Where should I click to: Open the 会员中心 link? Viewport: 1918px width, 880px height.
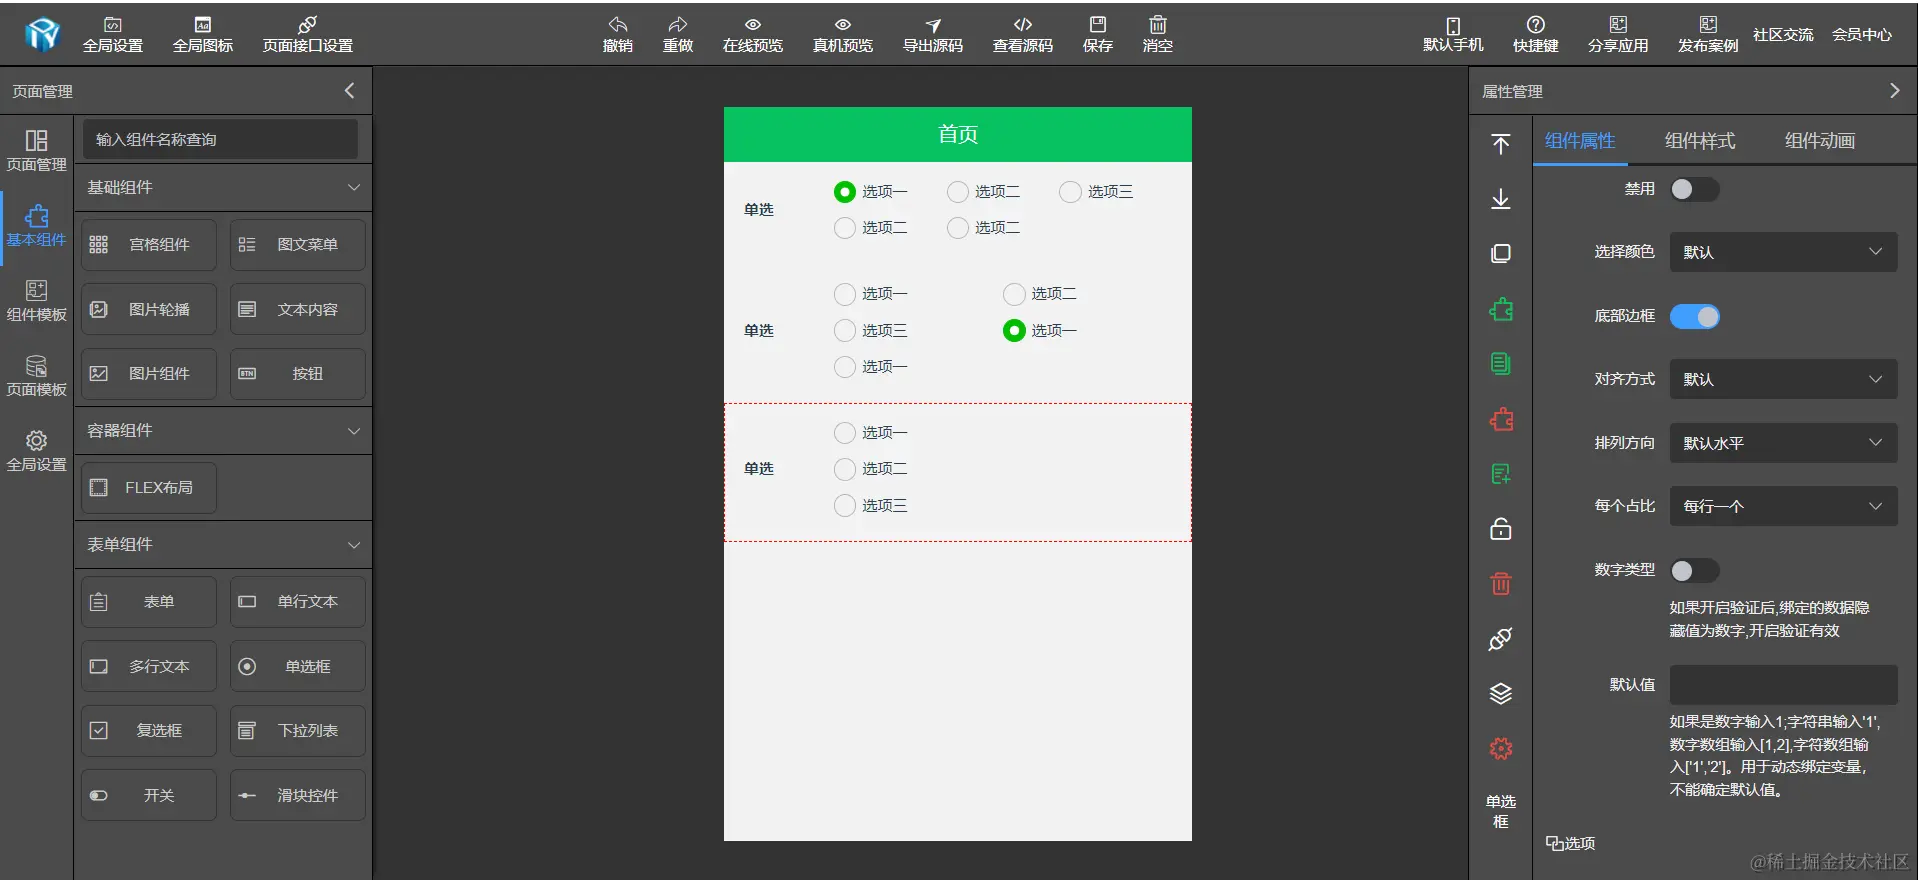(1862, 35)
